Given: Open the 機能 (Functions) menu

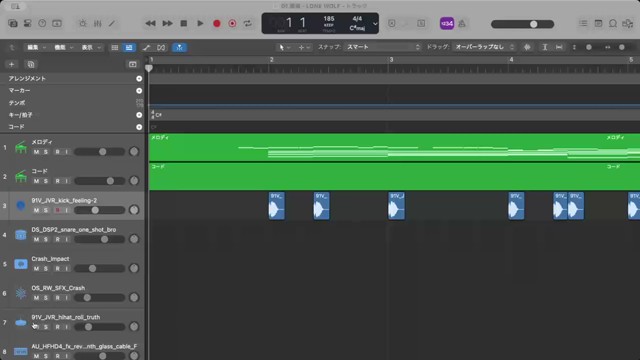Looking at the screenshot, I should (x=64, y=47).
